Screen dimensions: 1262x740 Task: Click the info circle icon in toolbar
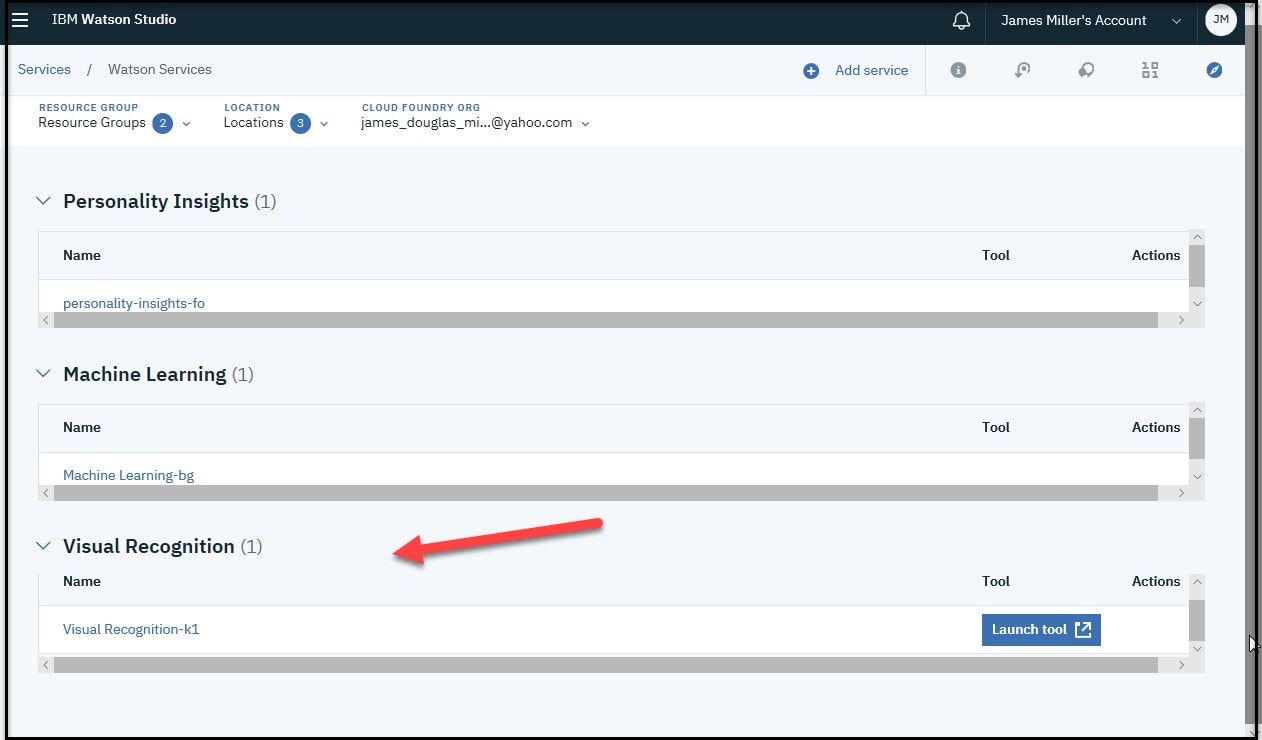(958, 70)
